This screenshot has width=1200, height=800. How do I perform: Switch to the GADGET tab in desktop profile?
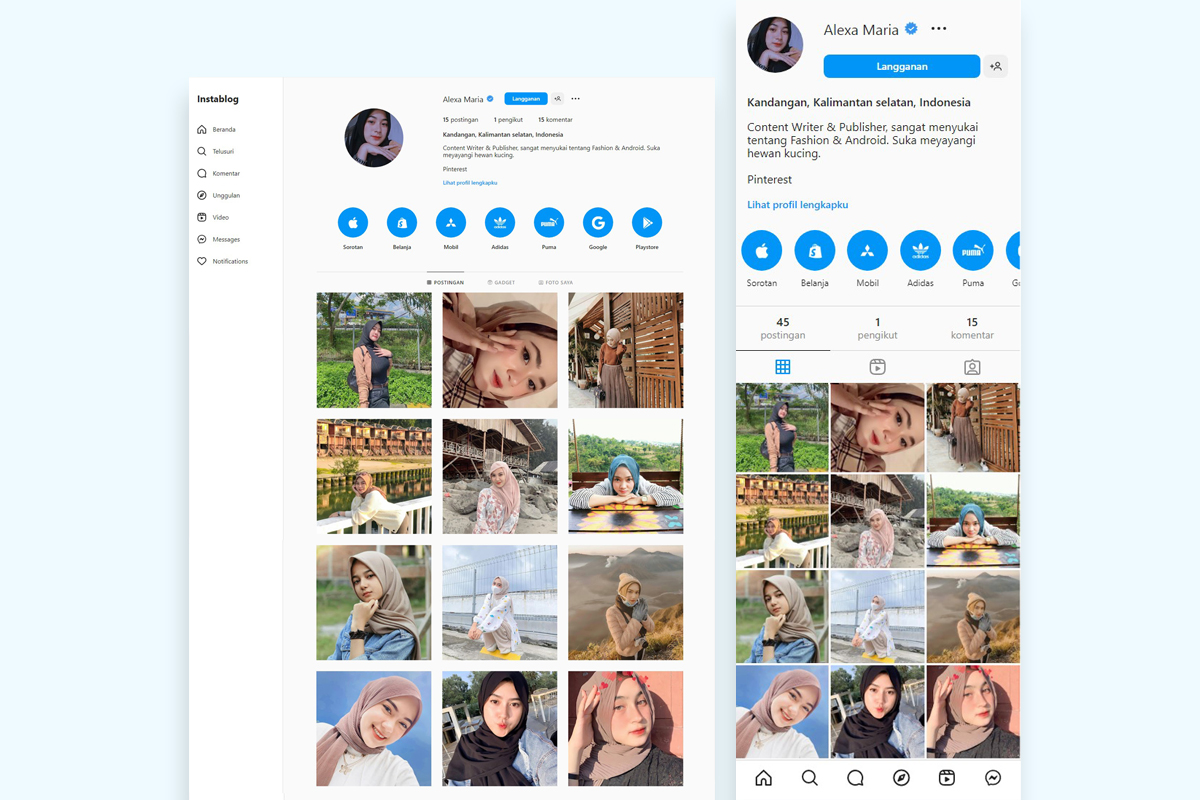(501, 283)
